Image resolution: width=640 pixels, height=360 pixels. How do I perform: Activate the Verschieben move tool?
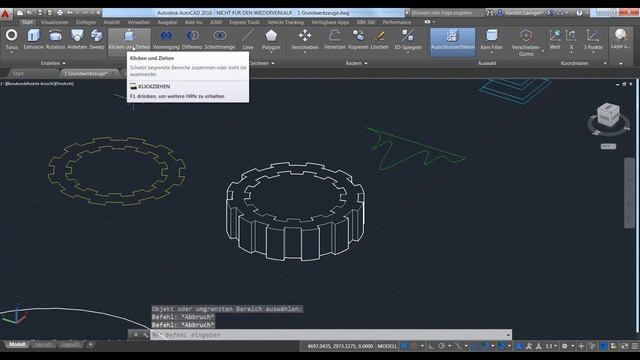[305, 39]
